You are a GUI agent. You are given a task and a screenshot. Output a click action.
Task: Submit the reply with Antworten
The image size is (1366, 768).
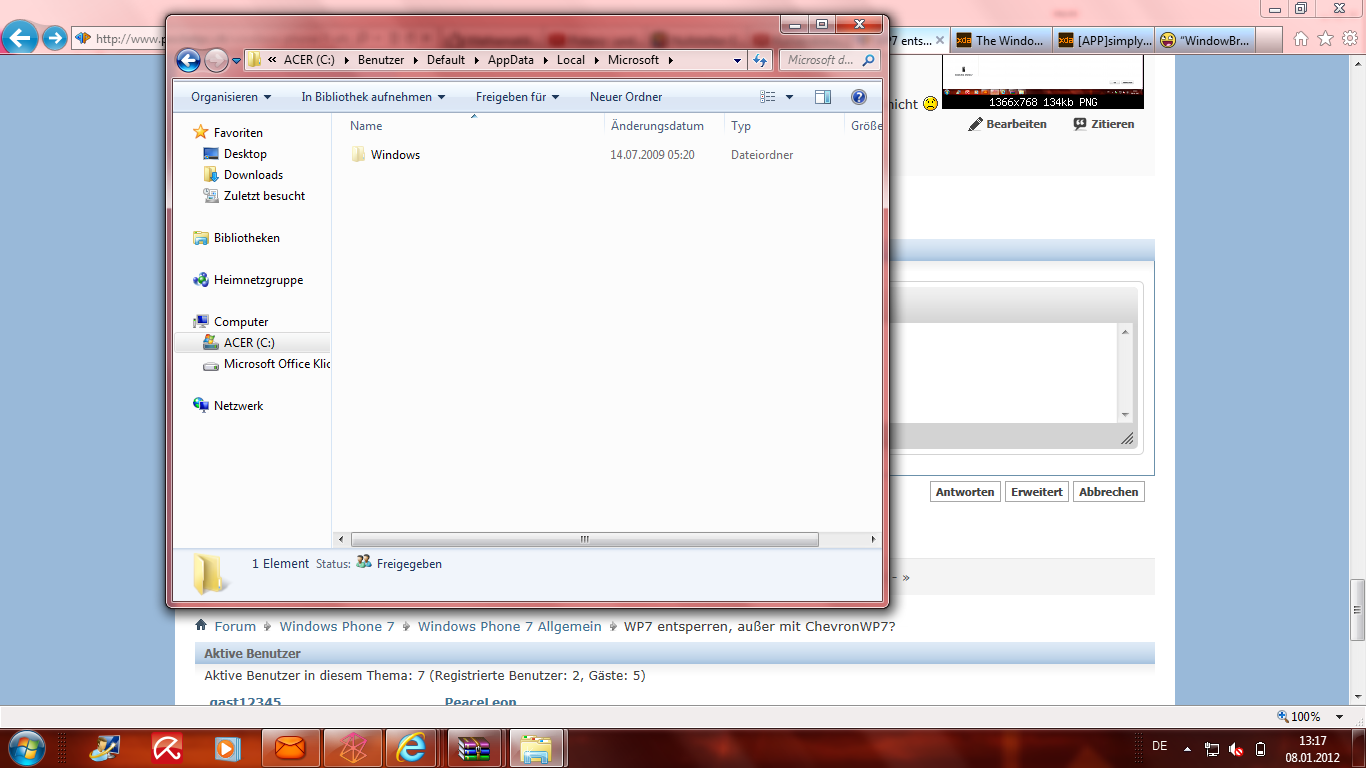[x=965, y=492]
